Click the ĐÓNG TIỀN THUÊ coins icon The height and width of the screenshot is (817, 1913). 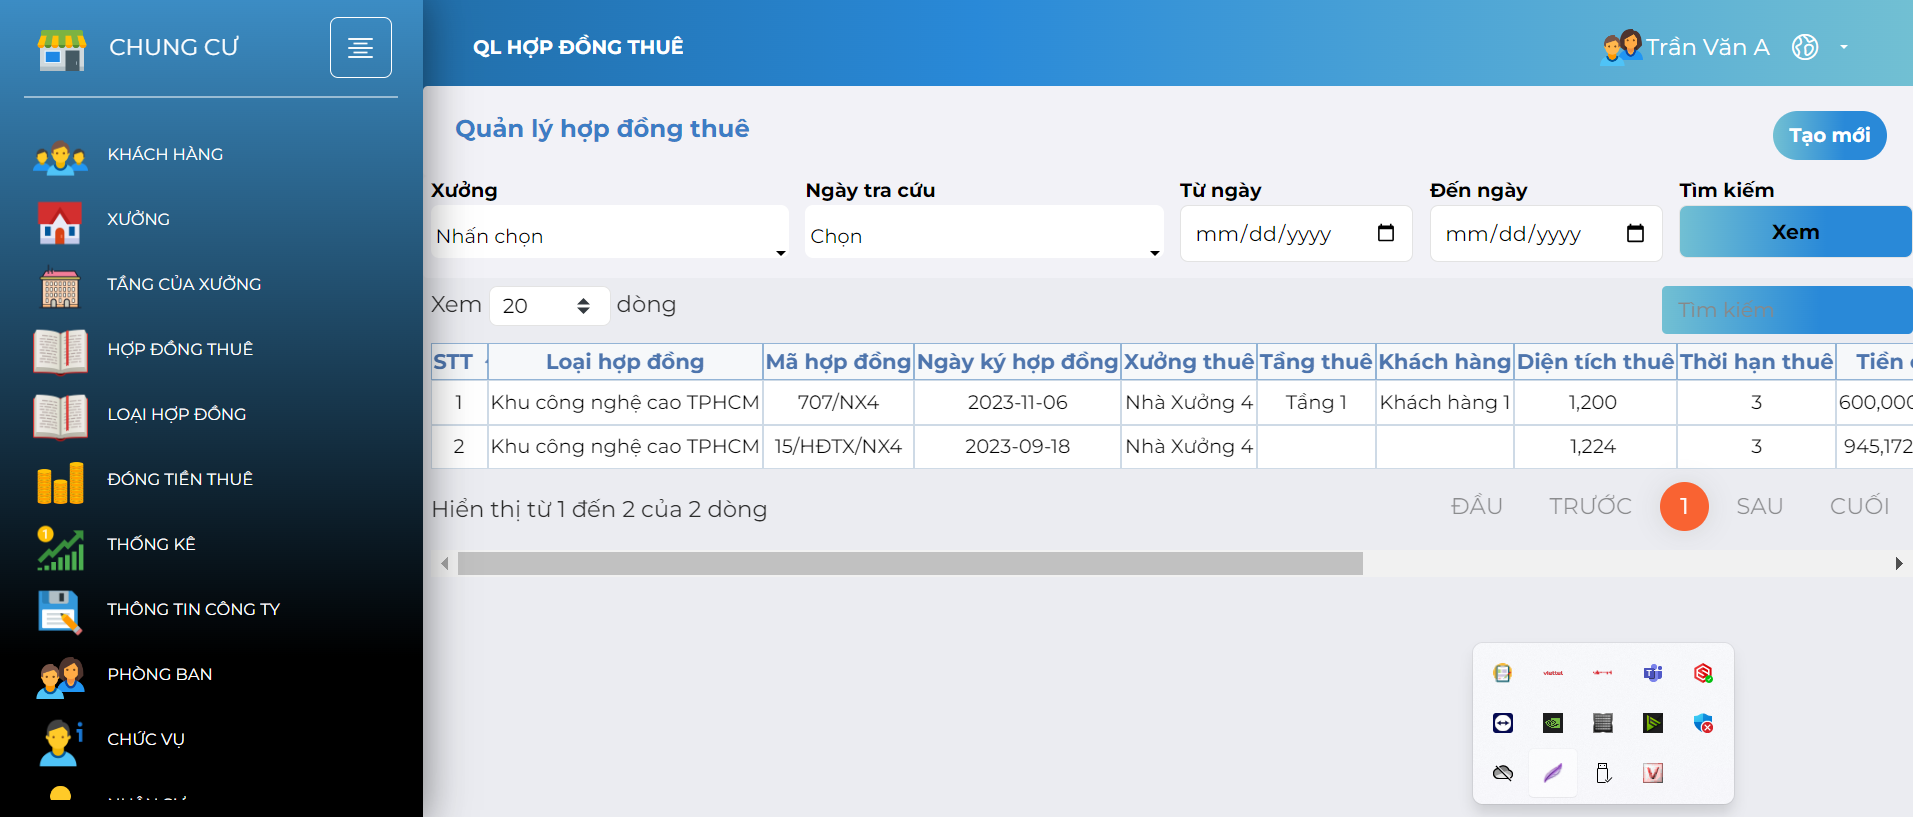pos(60,482)
